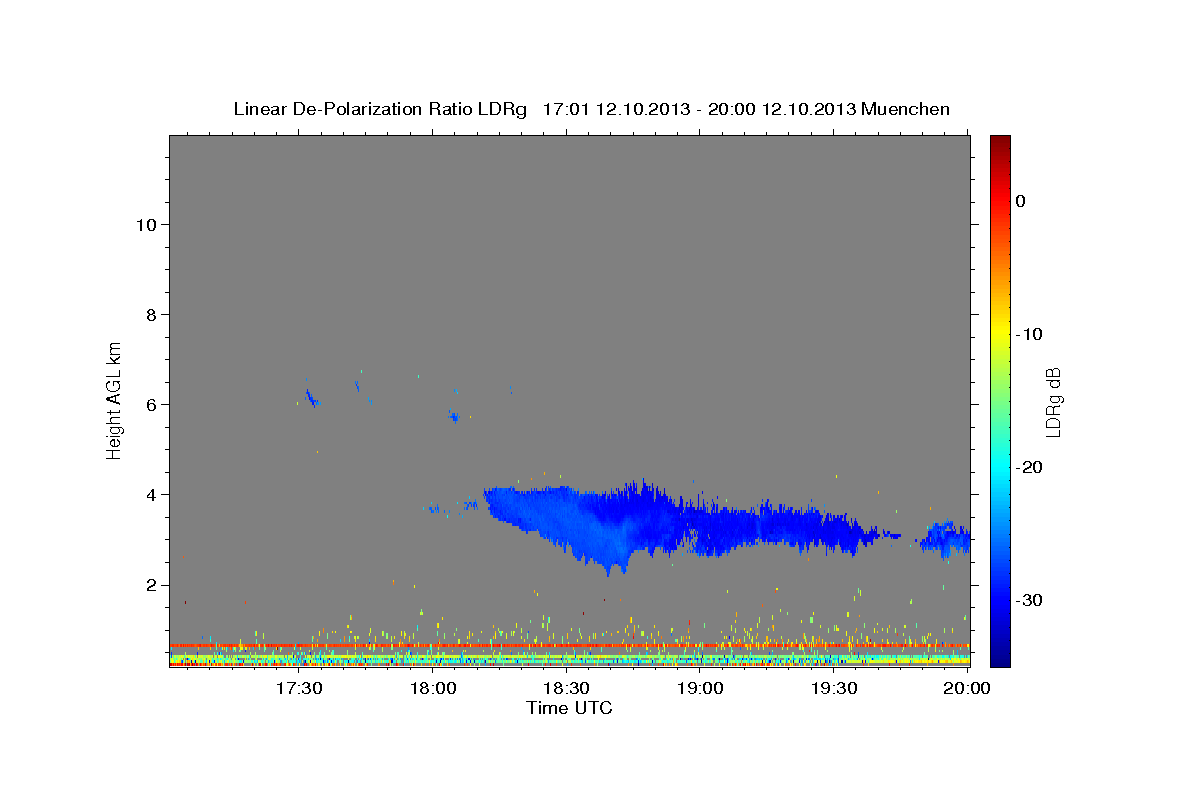The height and width of the screenshot is (800, 1200).
Task: Click the 18:30 time tick label
Action: click(566, 689)
